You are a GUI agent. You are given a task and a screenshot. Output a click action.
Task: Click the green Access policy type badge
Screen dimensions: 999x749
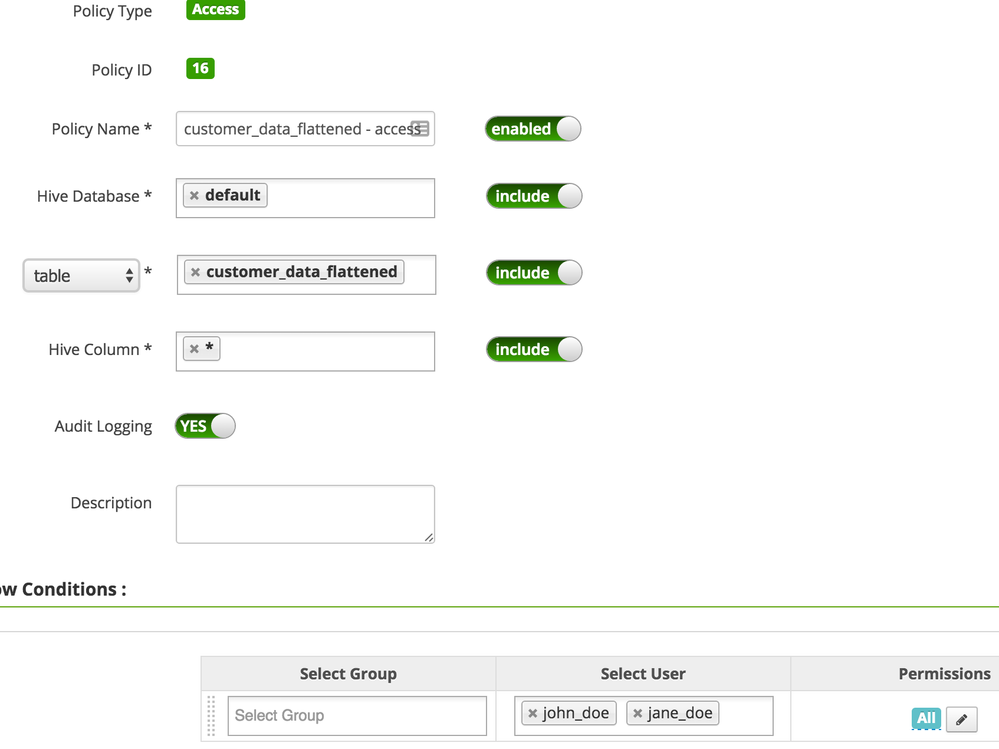coord(215,10)
